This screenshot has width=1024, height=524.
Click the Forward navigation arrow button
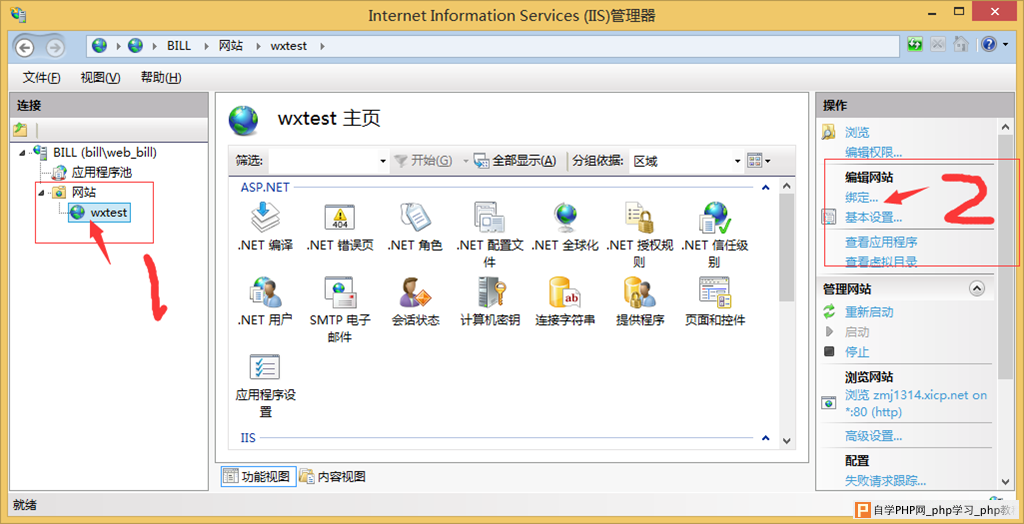pos(55,47)
